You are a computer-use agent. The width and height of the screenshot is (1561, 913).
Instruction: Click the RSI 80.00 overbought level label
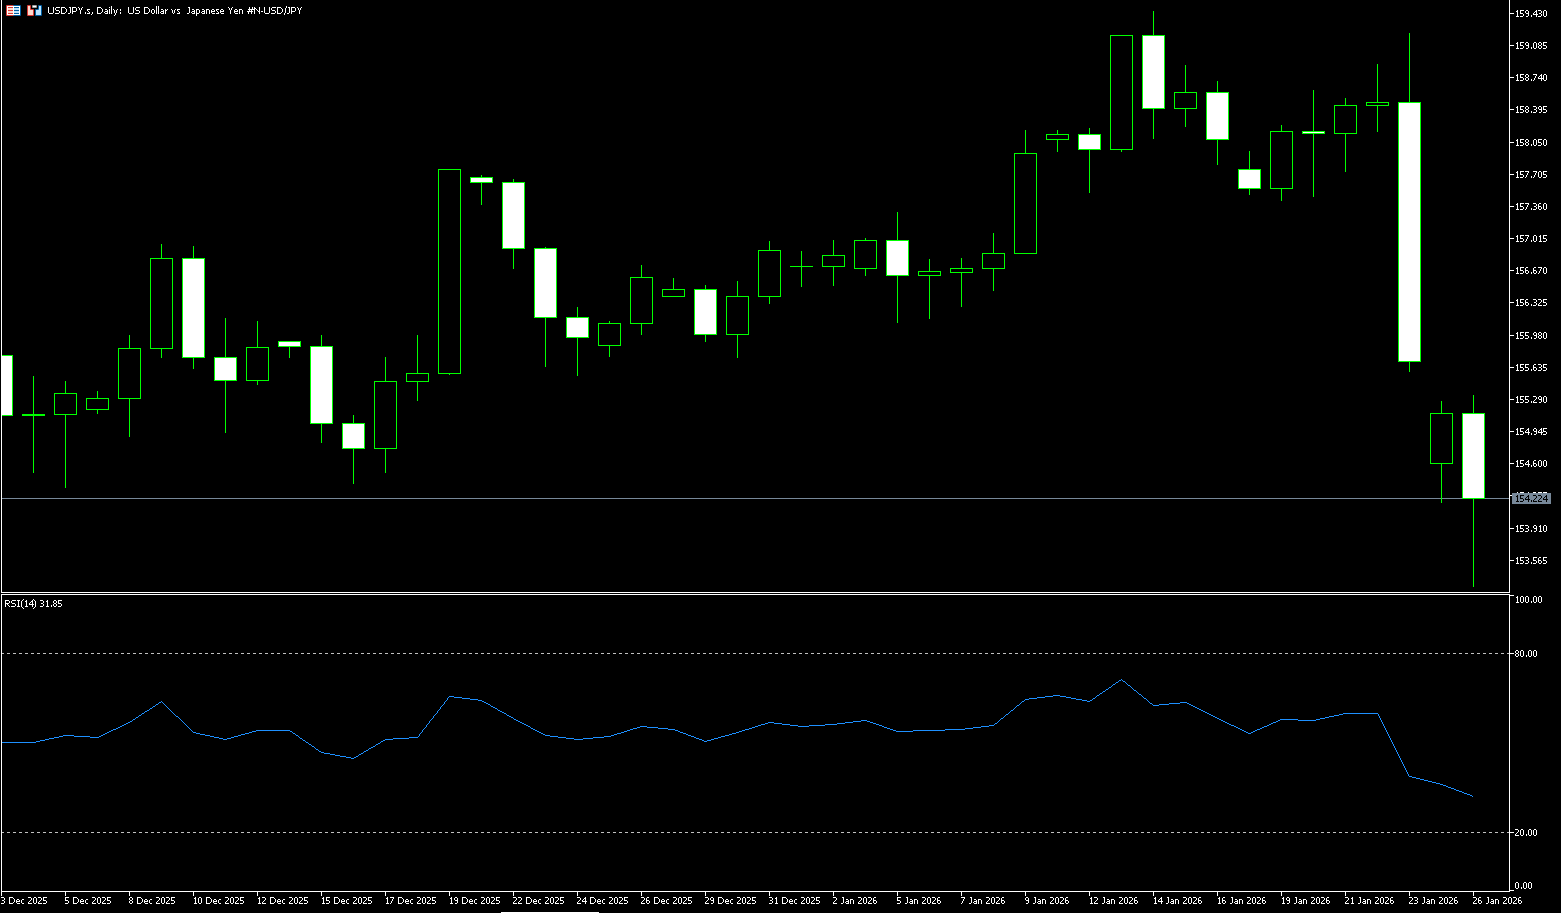pos(1527,654)
